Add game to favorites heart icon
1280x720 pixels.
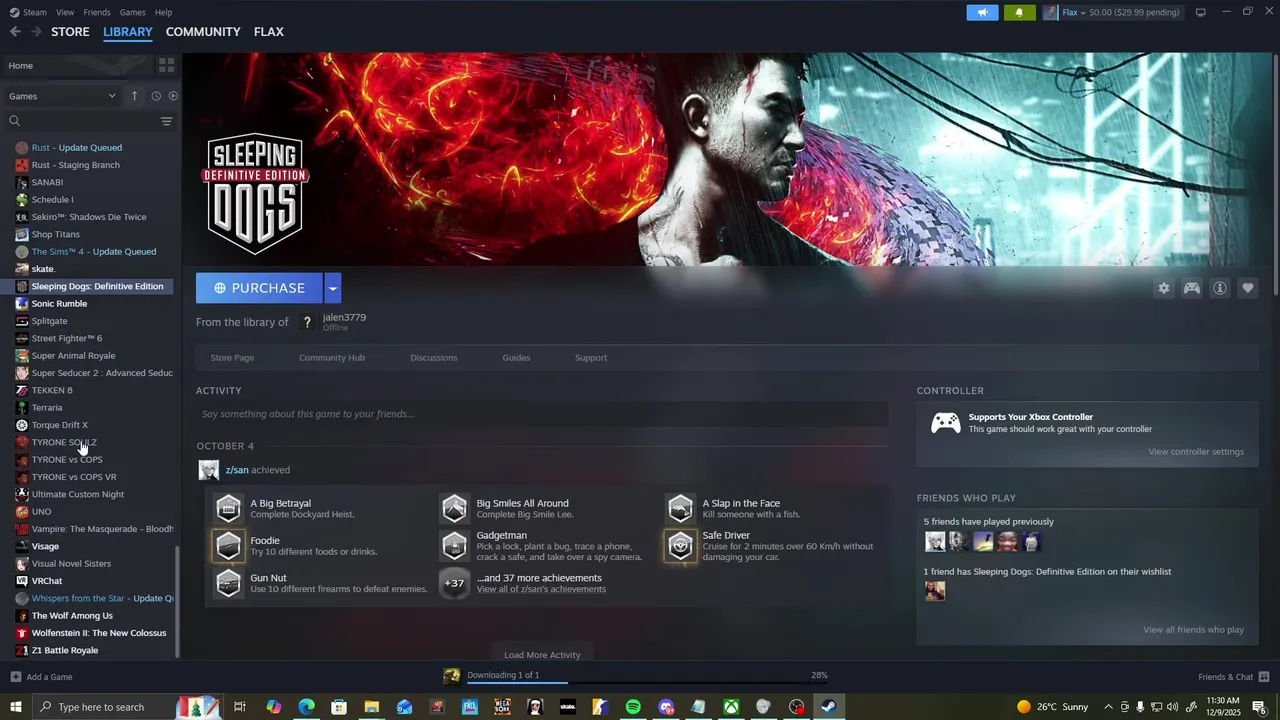click(1248, 288)
